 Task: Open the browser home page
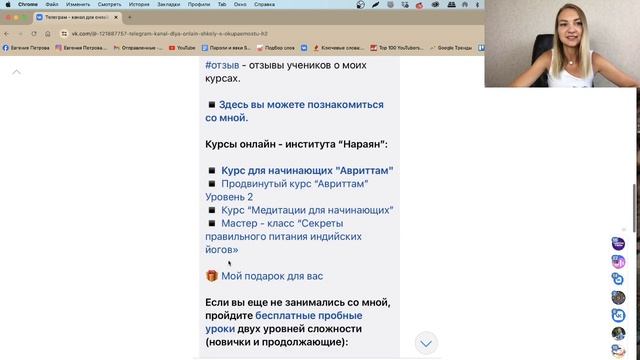pos(48,33)
